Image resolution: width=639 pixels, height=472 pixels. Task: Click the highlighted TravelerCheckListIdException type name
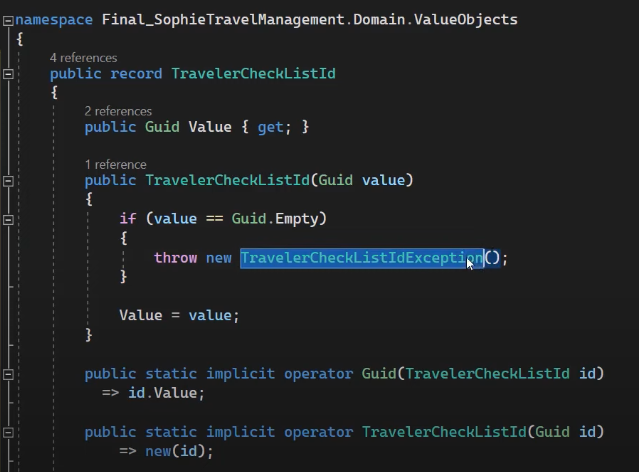click(361, 258)
